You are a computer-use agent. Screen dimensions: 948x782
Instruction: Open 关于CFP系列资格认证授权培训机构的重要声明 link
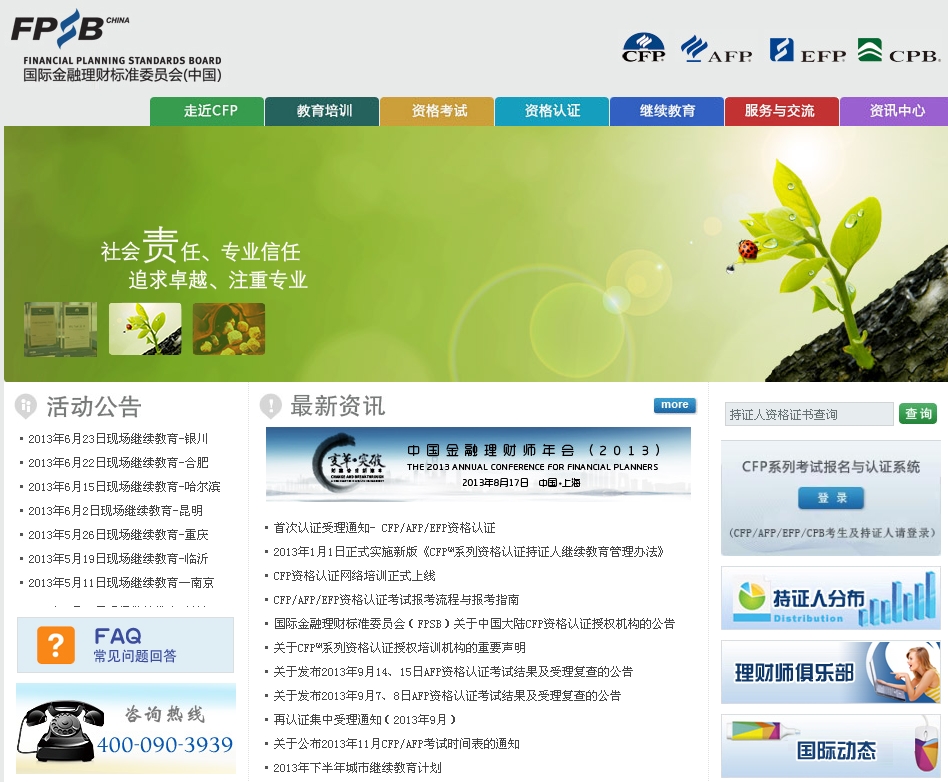399,648
